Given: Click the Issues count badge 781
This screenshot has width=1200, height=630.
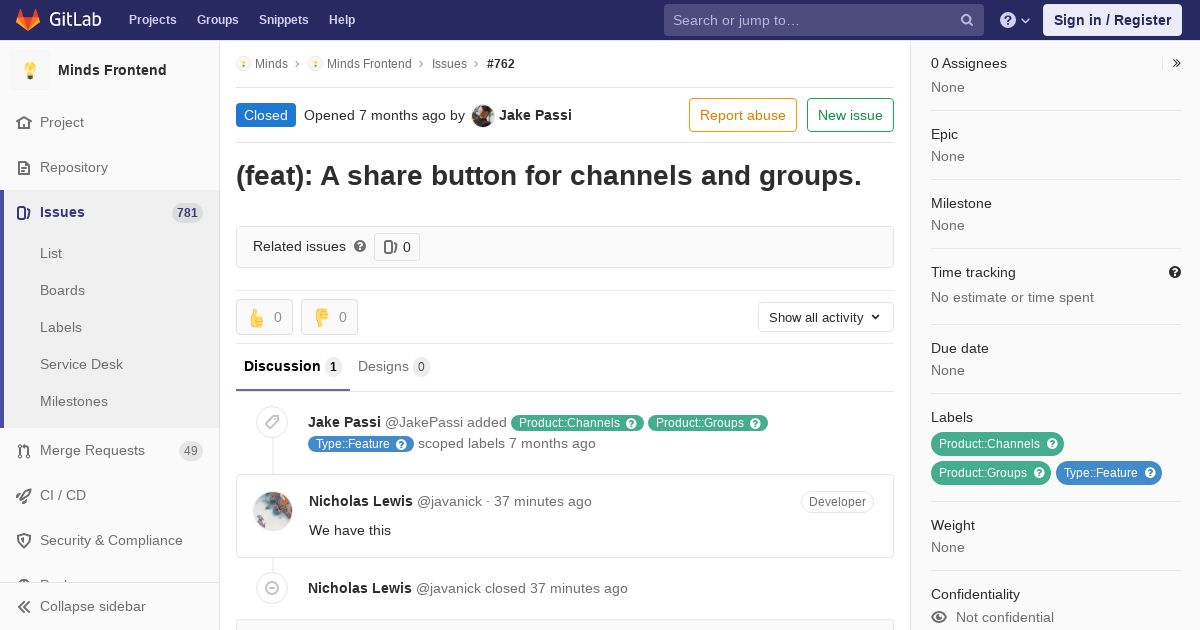Looking at the screenshot, I should tap(187, 213).
